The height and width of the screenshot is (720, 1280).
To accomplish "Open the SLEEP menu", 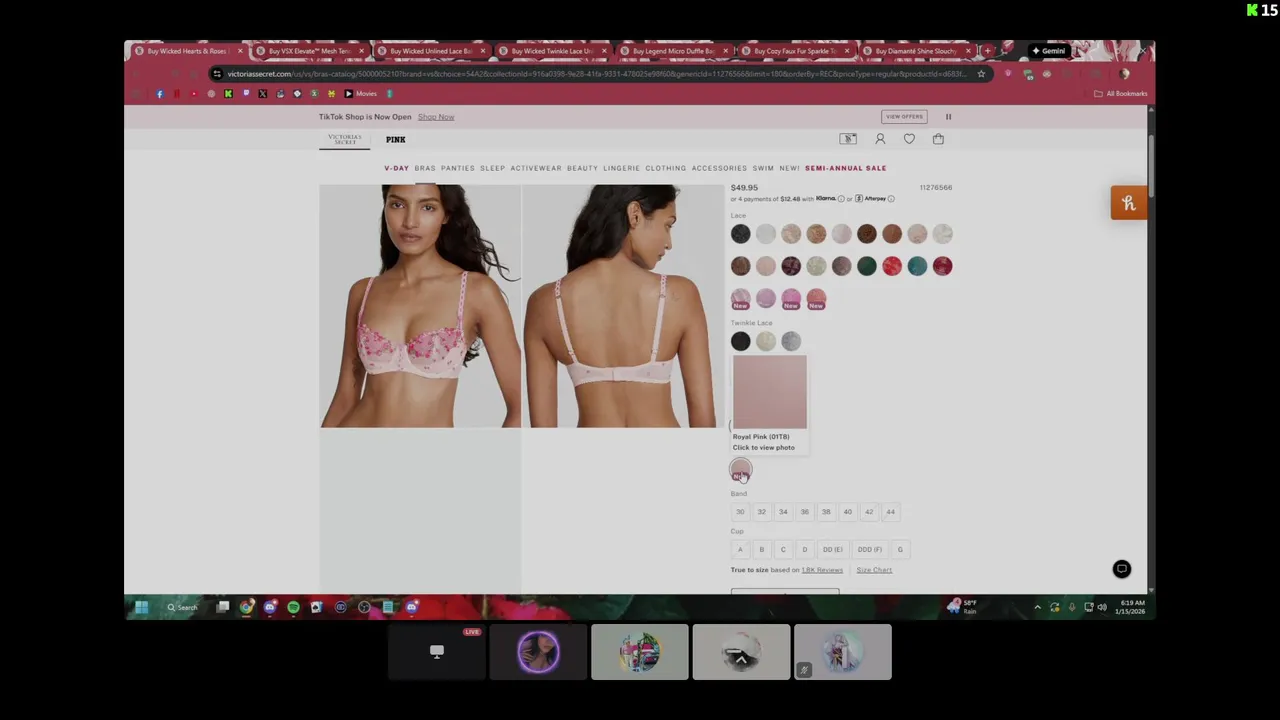I will point(493,168).
